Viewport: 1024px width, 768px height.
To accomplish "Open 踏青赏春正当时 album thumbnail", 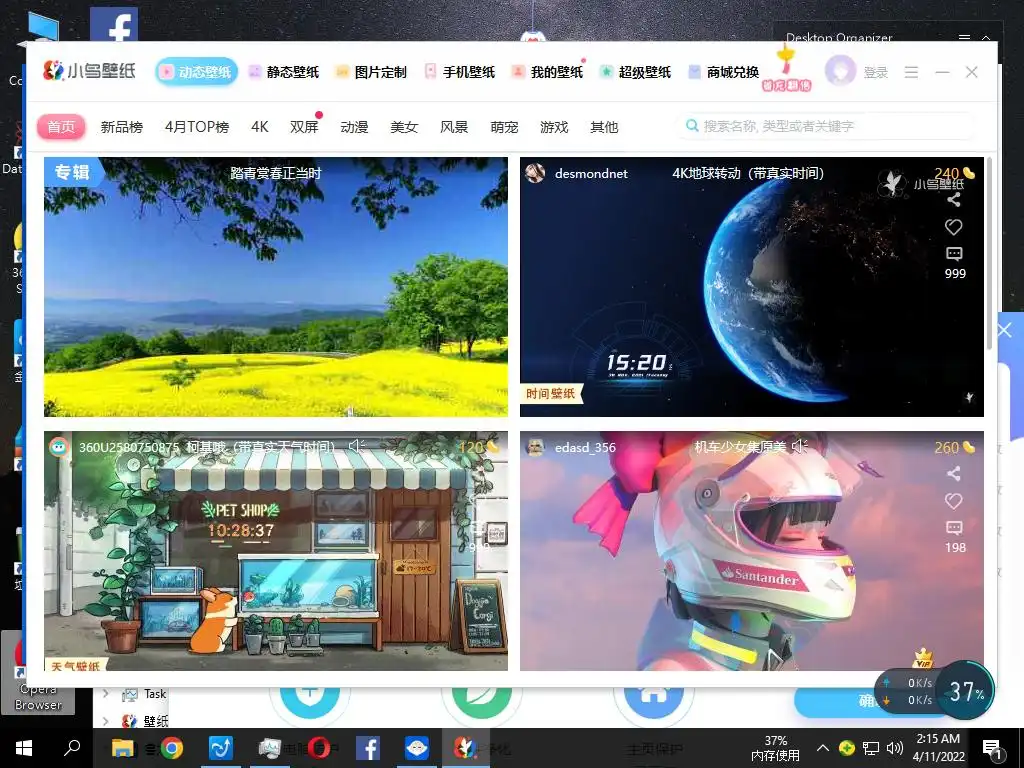I will [x=276, y=287].
